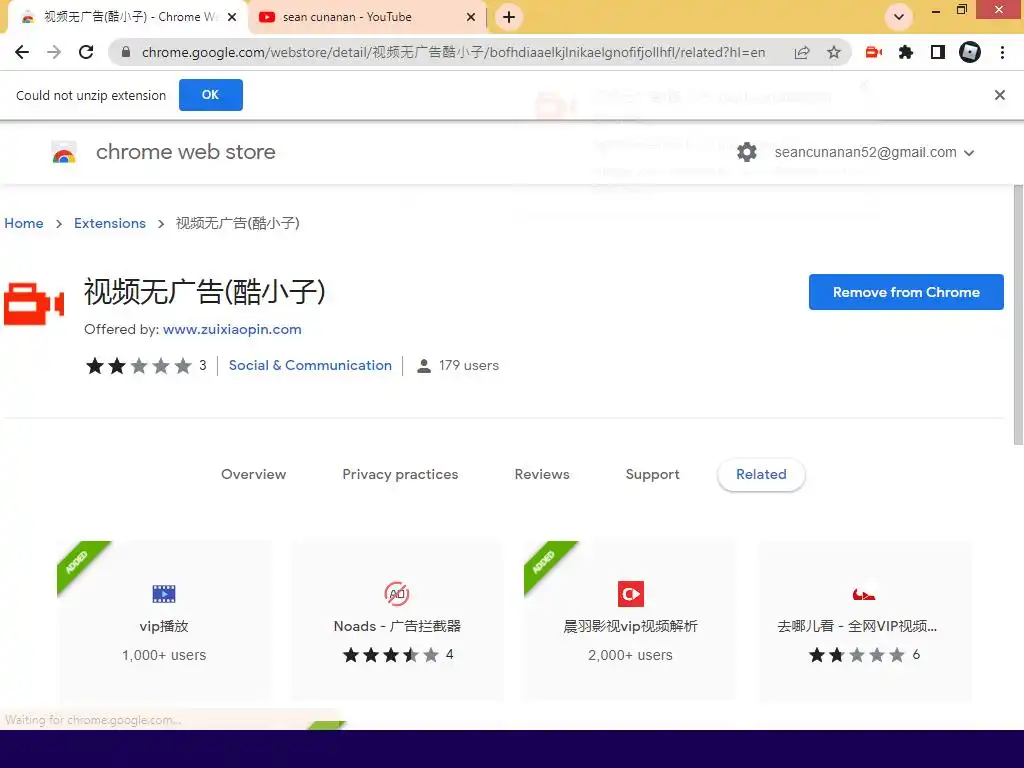Click the 去哪儿看 red shoe icon
This screenshot has height=768, width=1024.
[864, 594]
